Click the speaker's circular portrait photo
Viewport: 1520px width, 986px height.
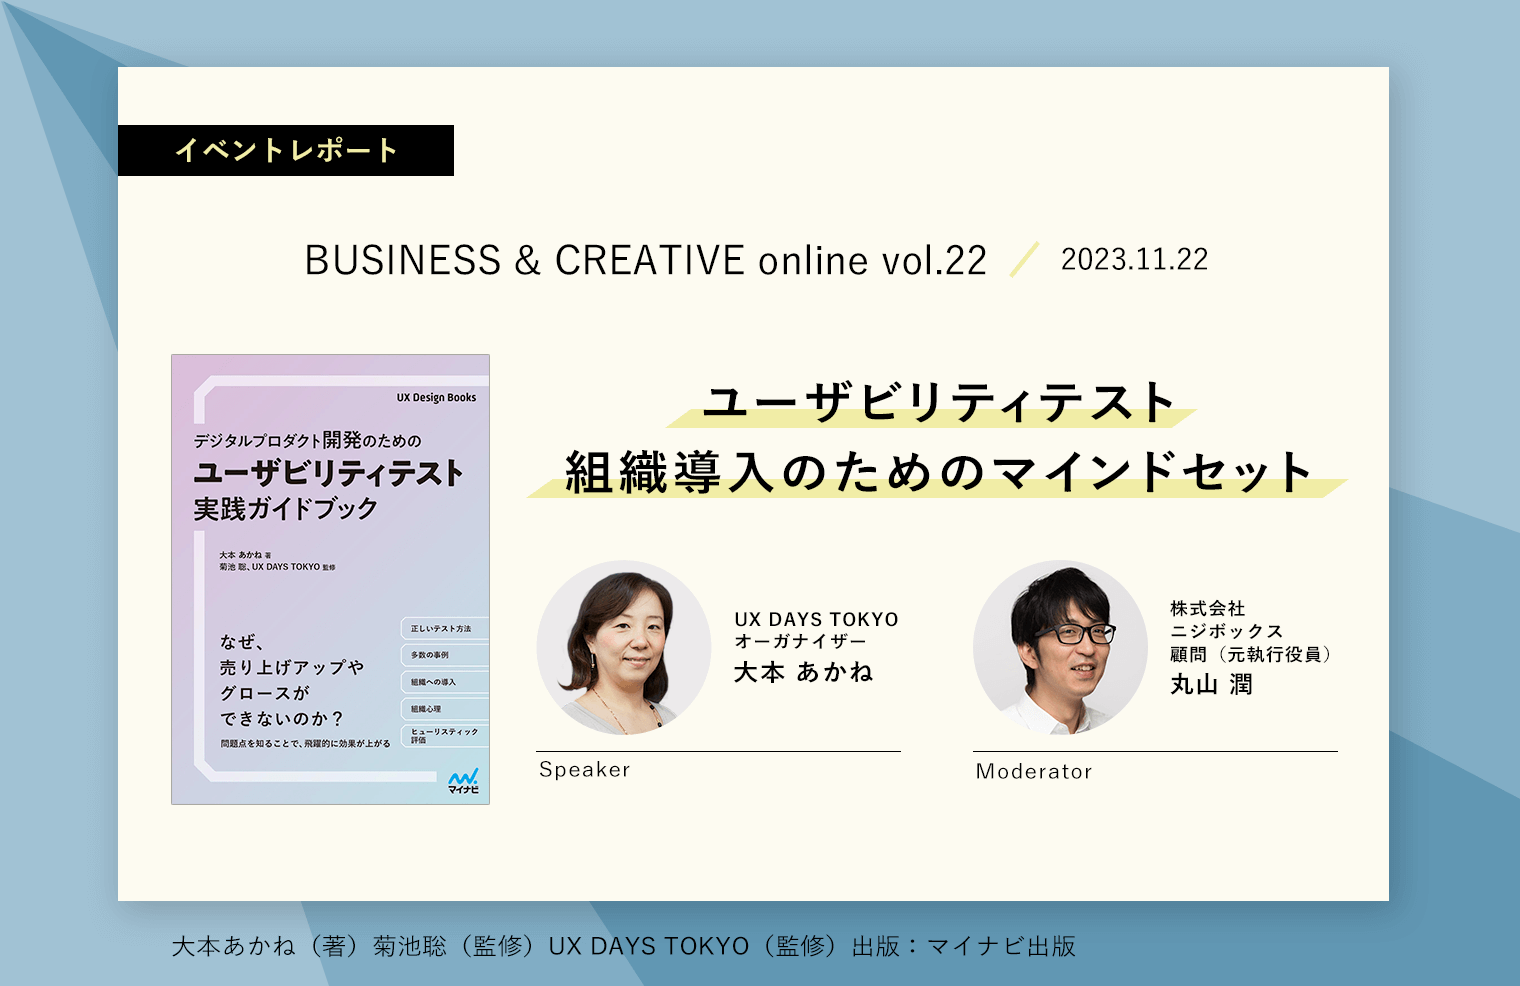point(624,648)
